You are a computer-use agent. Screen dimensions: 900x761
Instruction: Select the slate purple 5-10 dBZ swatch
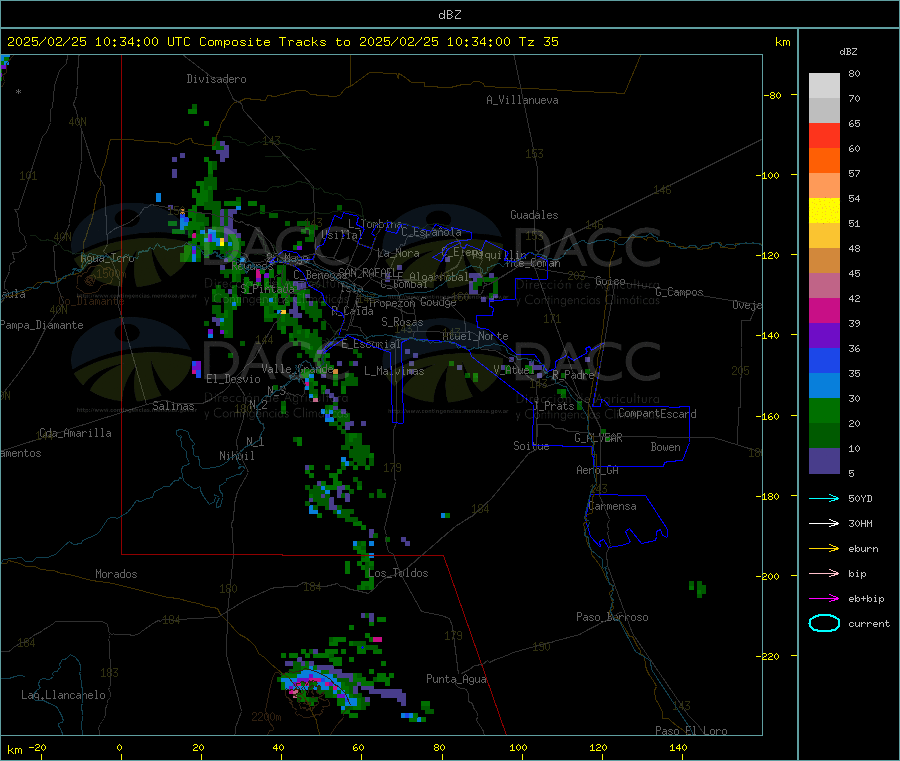824,461
